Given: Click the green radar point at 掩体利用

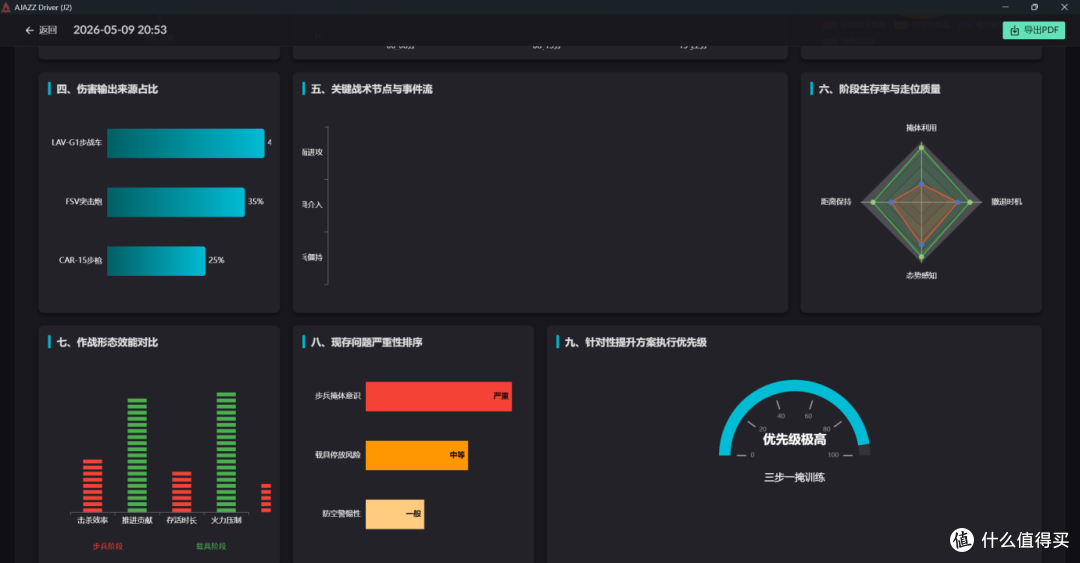Looking at the screenshot, I should point(922,147).
